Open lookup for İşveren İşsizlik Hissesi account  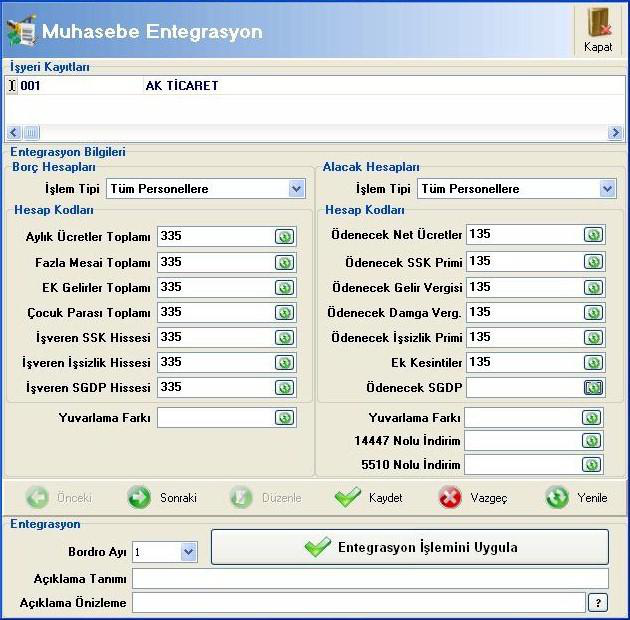click(x=284, y=363)
